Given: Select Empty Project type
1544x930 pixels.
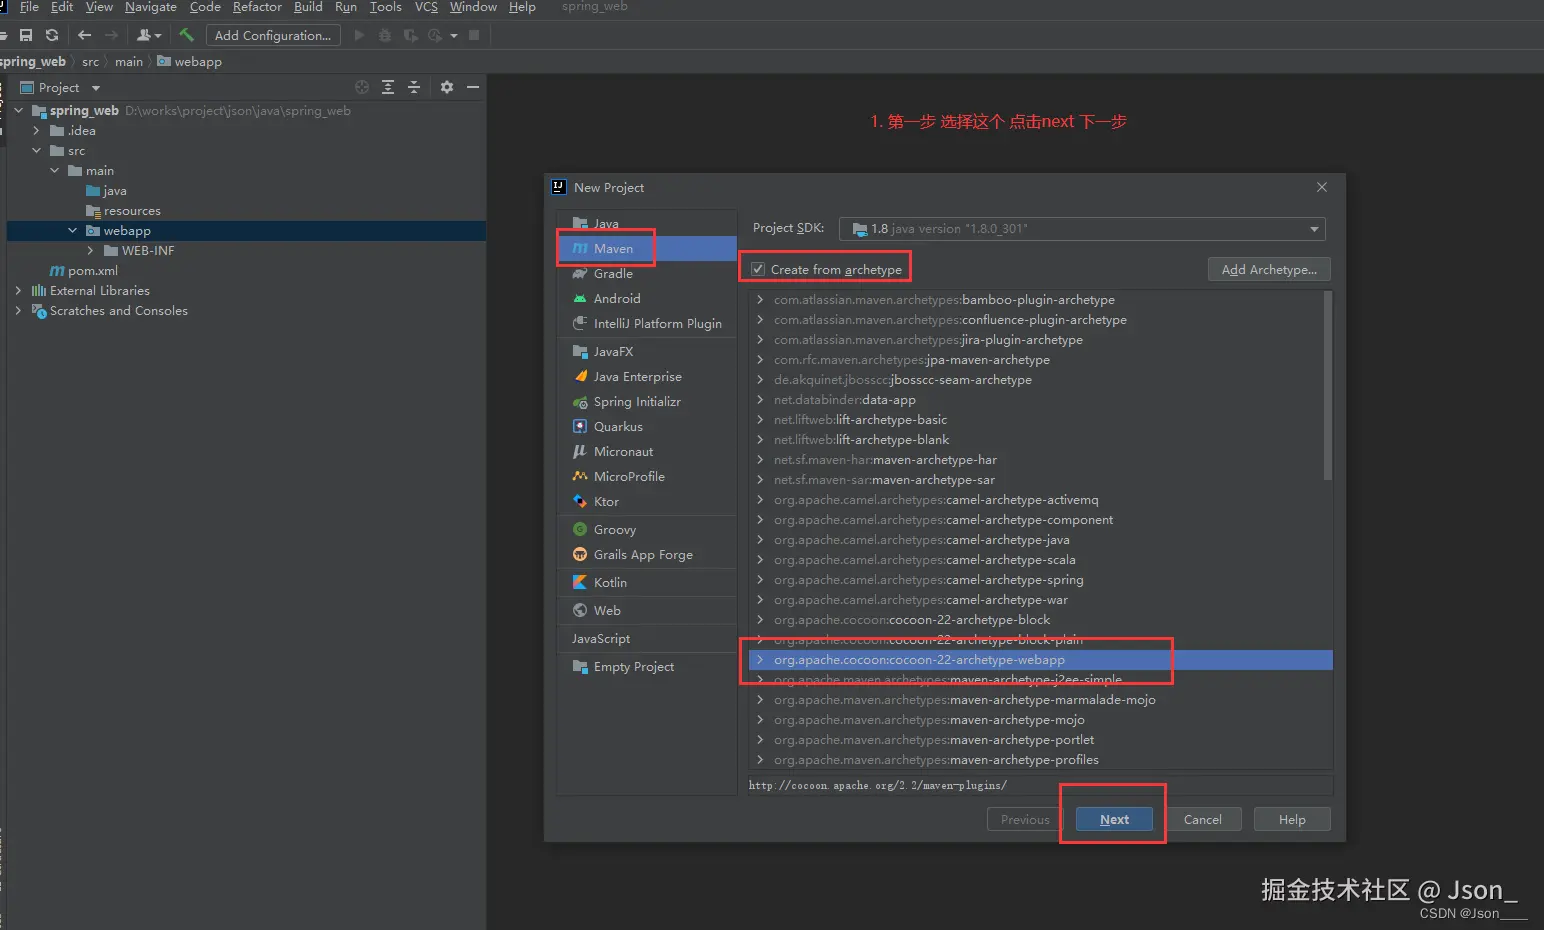Looking at the screenshot, I should tap(647, 666).
